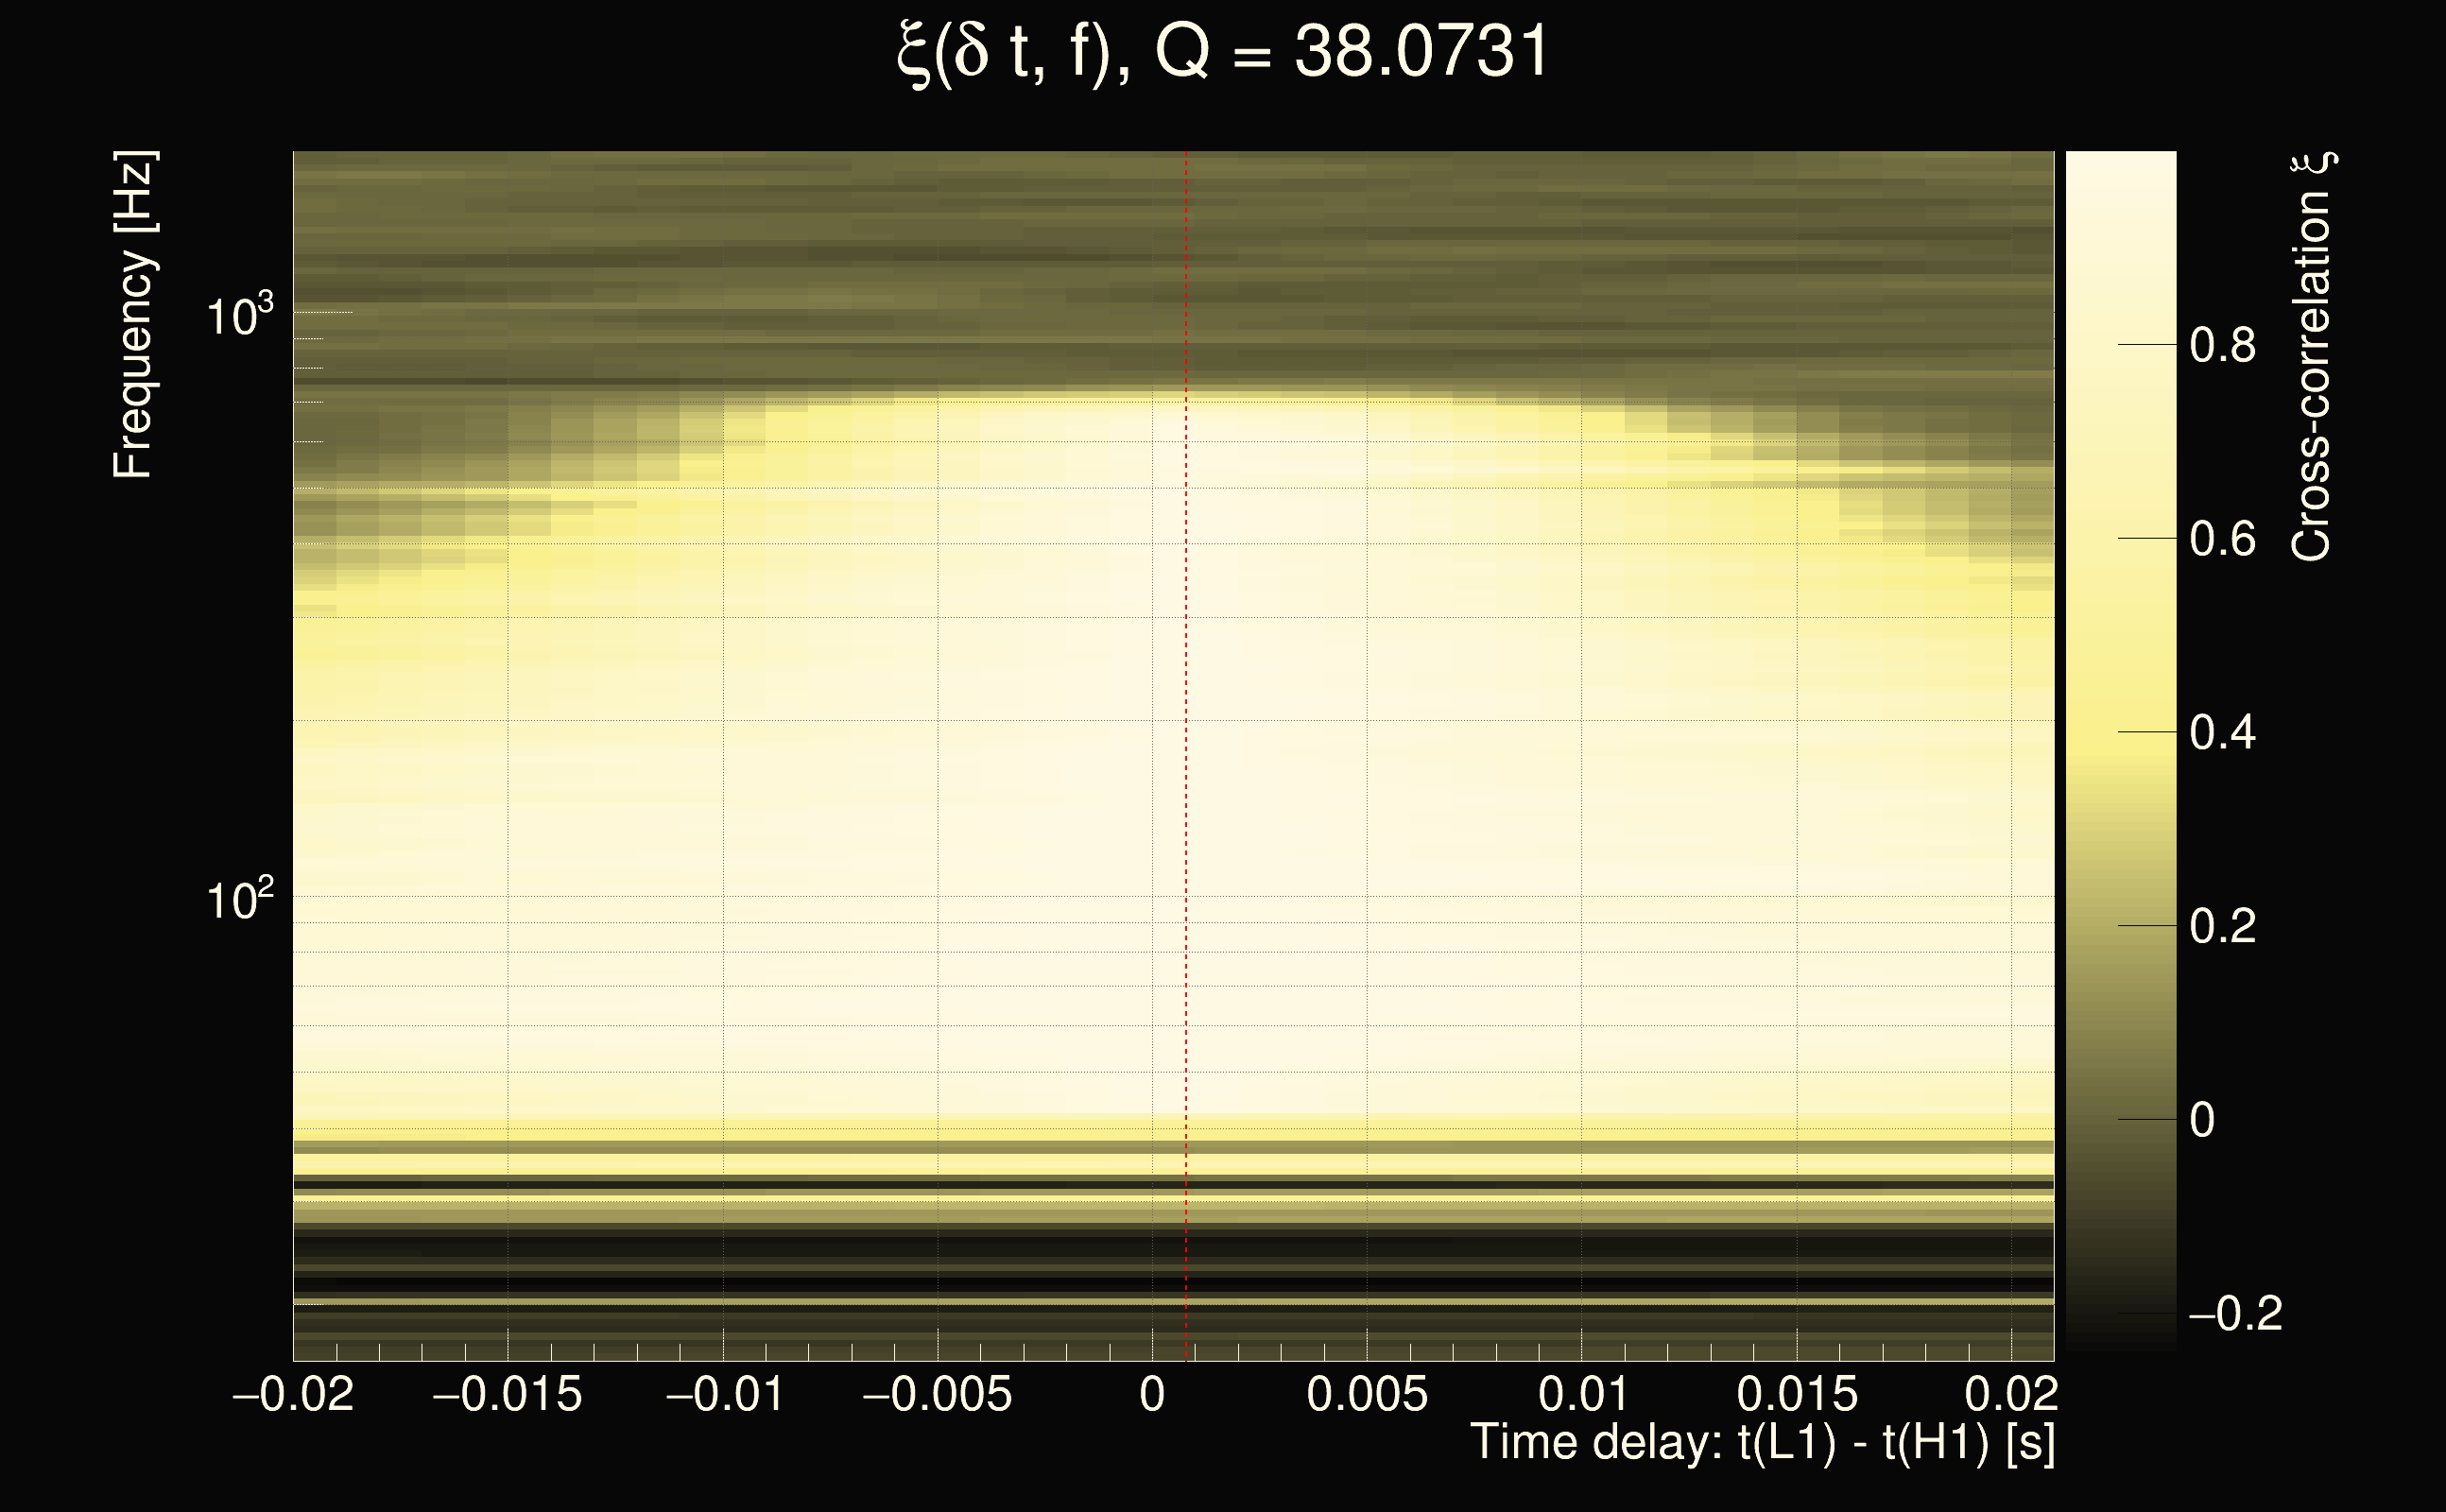
Task: Click the 10^3 frequency tick label
Action: pos(239,317)
